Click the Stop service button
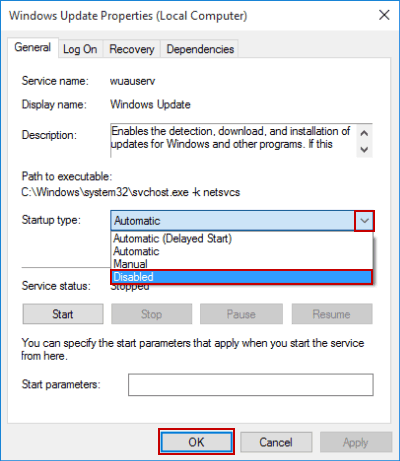This screenshot has width=400, height=461. (x=152, y=314)
